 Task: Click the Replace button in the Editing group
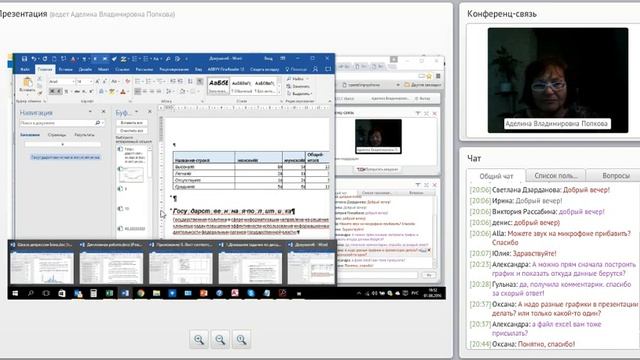(x=298, y=87)
